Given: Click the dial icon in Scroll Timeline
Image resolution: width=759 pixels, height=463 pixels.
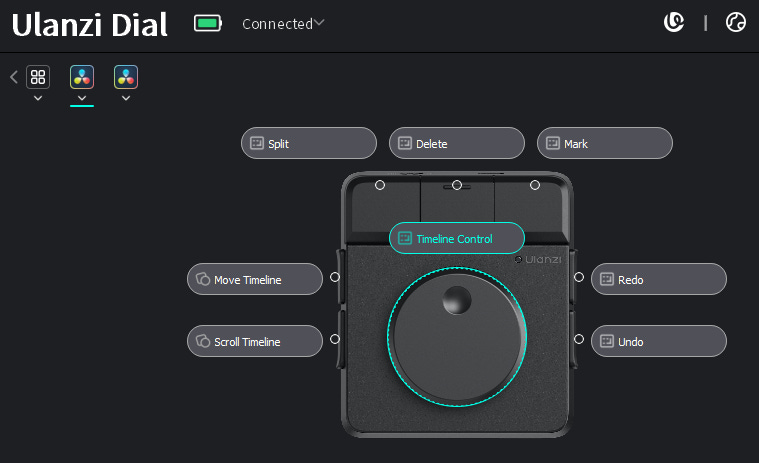Looking at the screenshot, I should pos(203,341).
